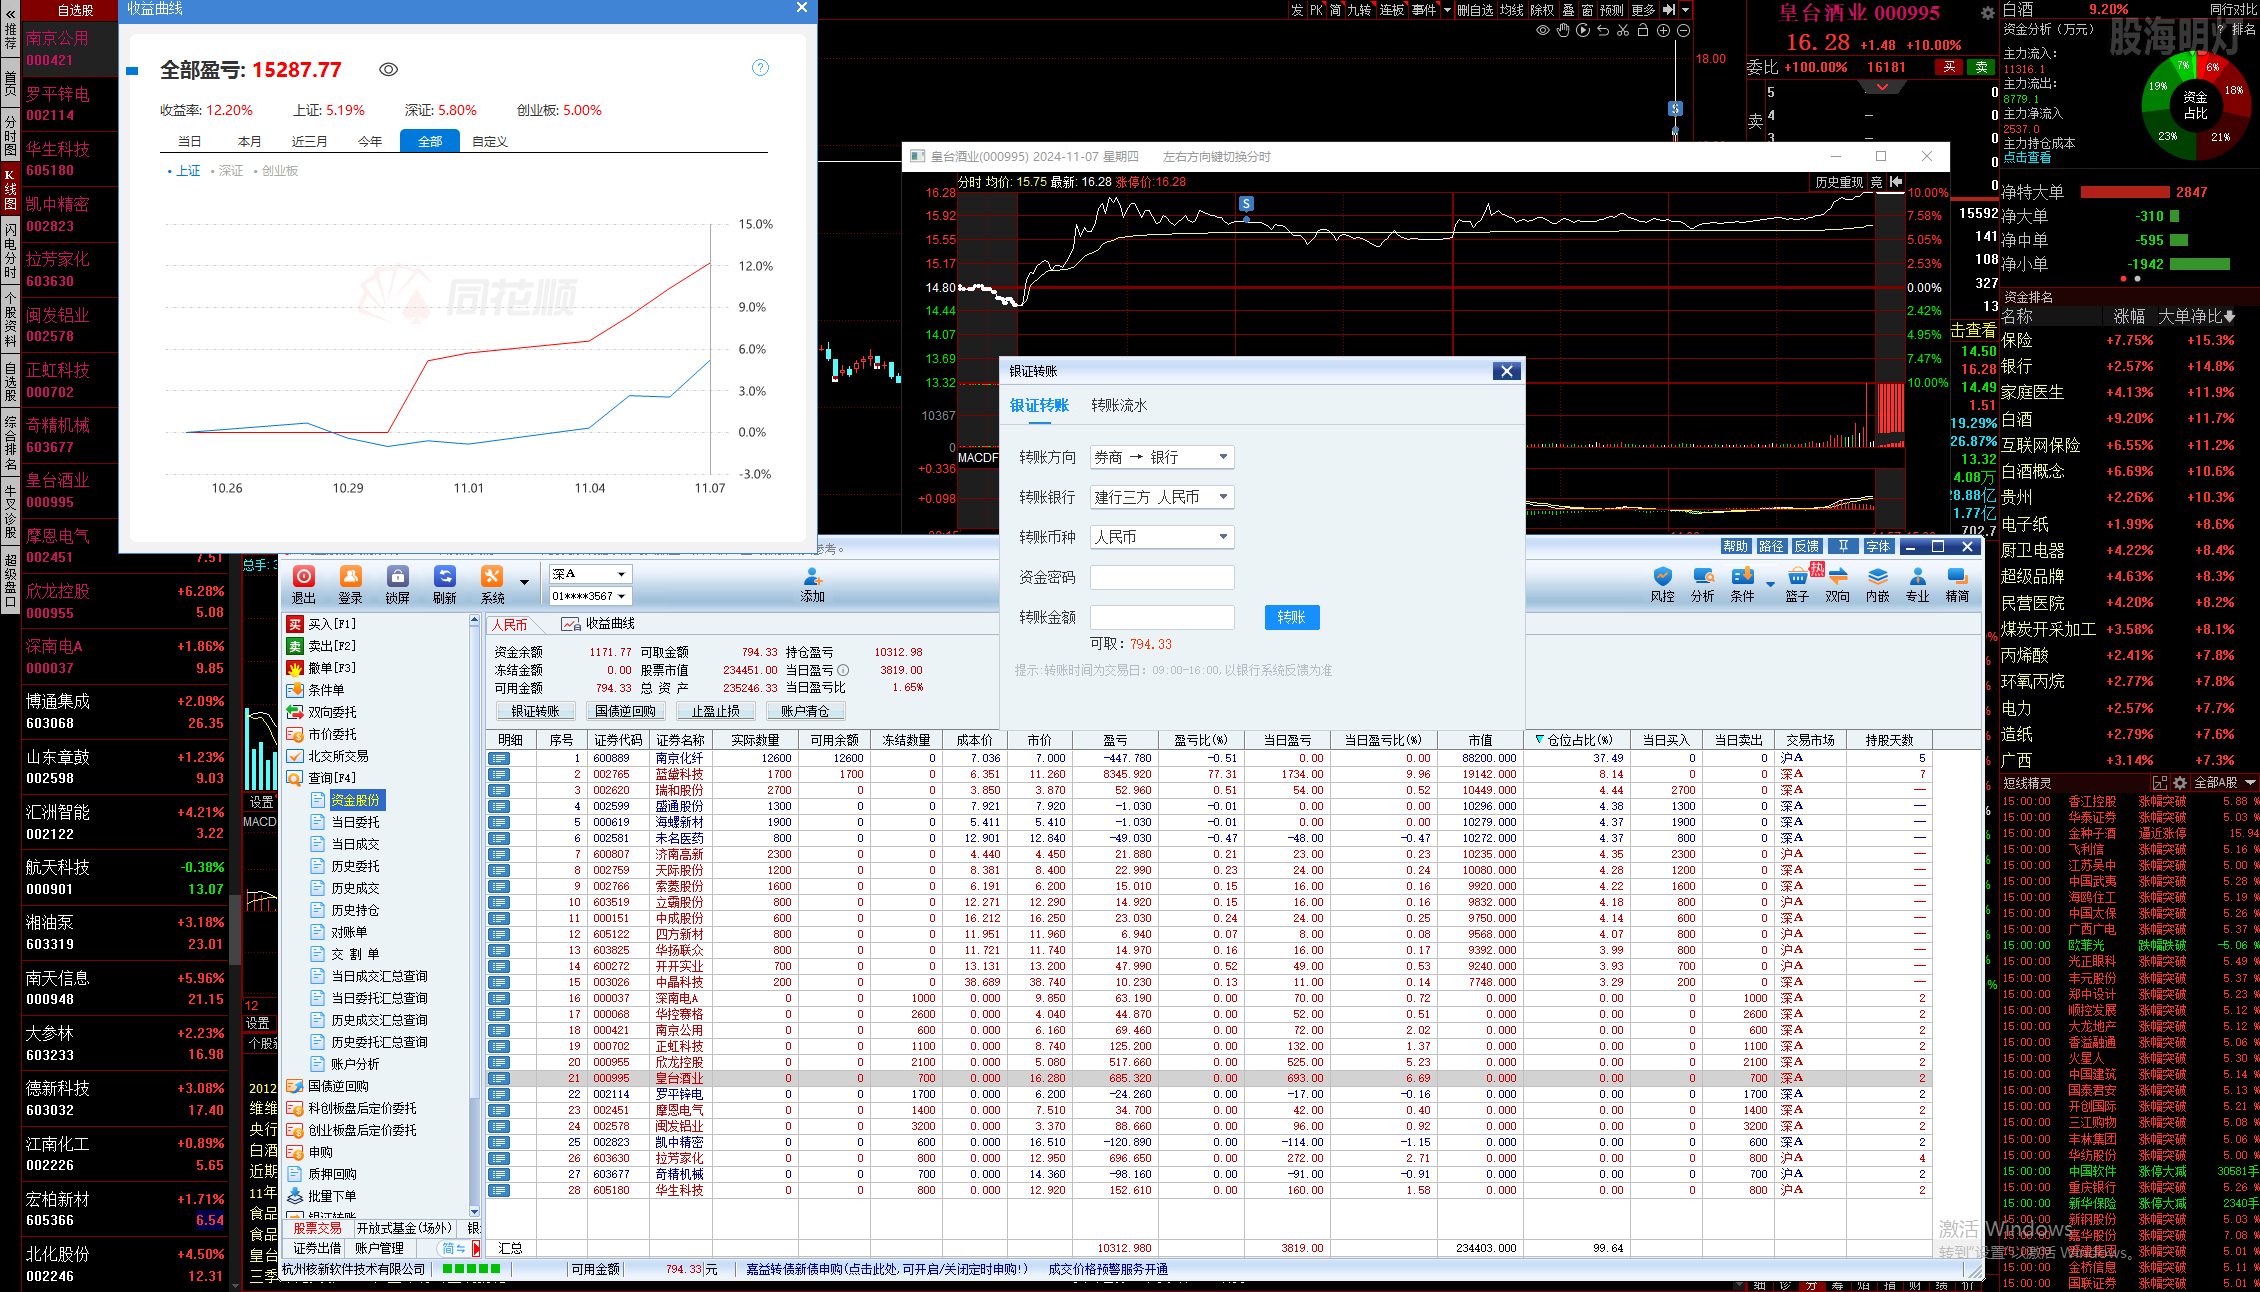The height and width of the screenshot is (1292, 2260).
Task: Open 开放式基金(场外) bottom tab
Action: pos(404,1228)
